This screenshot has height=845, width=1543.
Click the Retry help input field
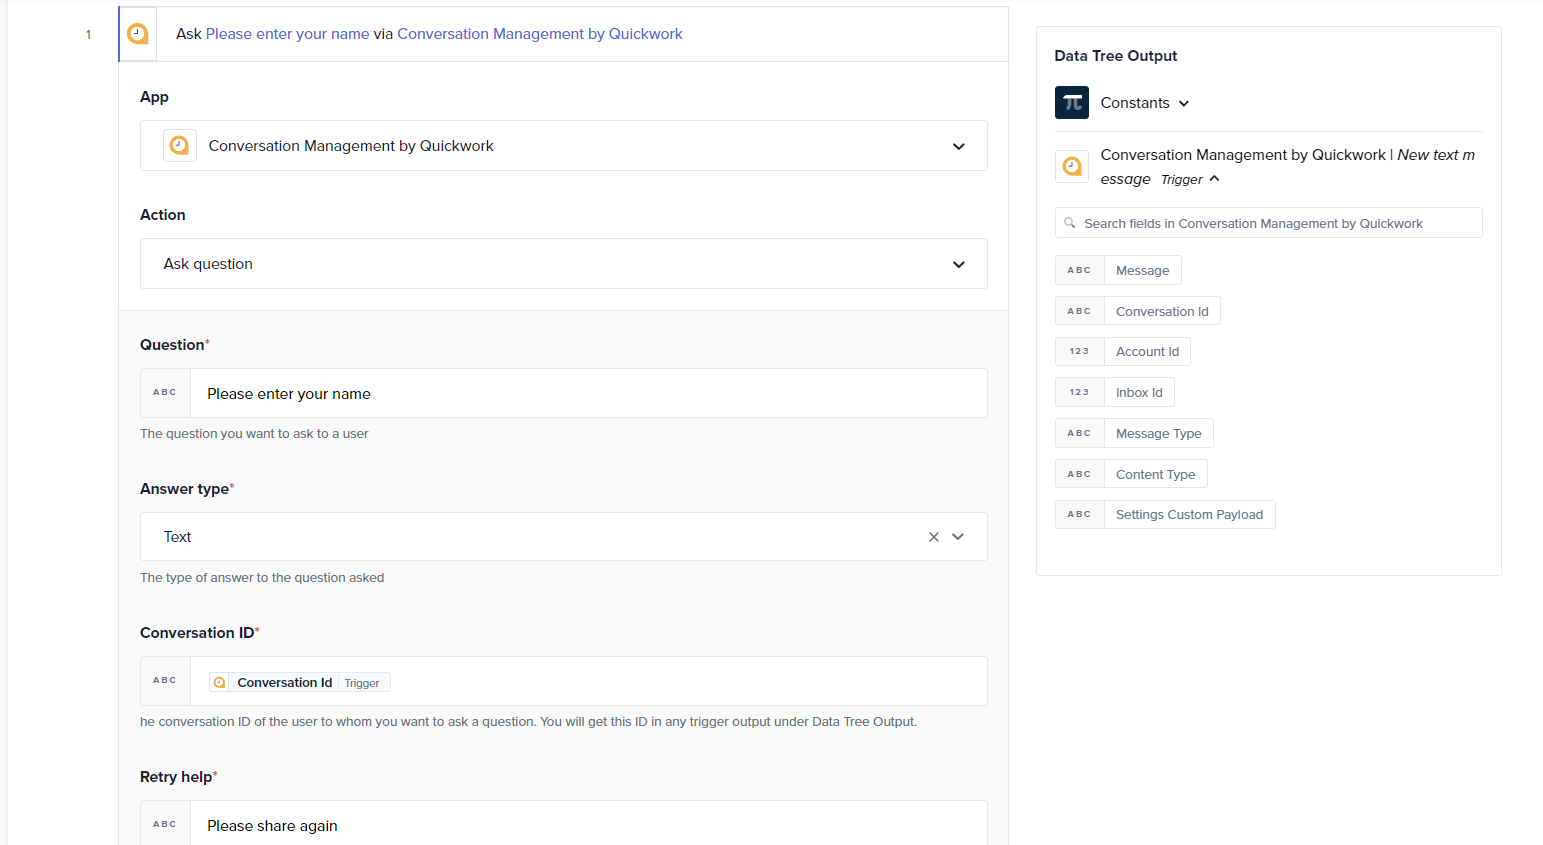[x=588, y=824]
